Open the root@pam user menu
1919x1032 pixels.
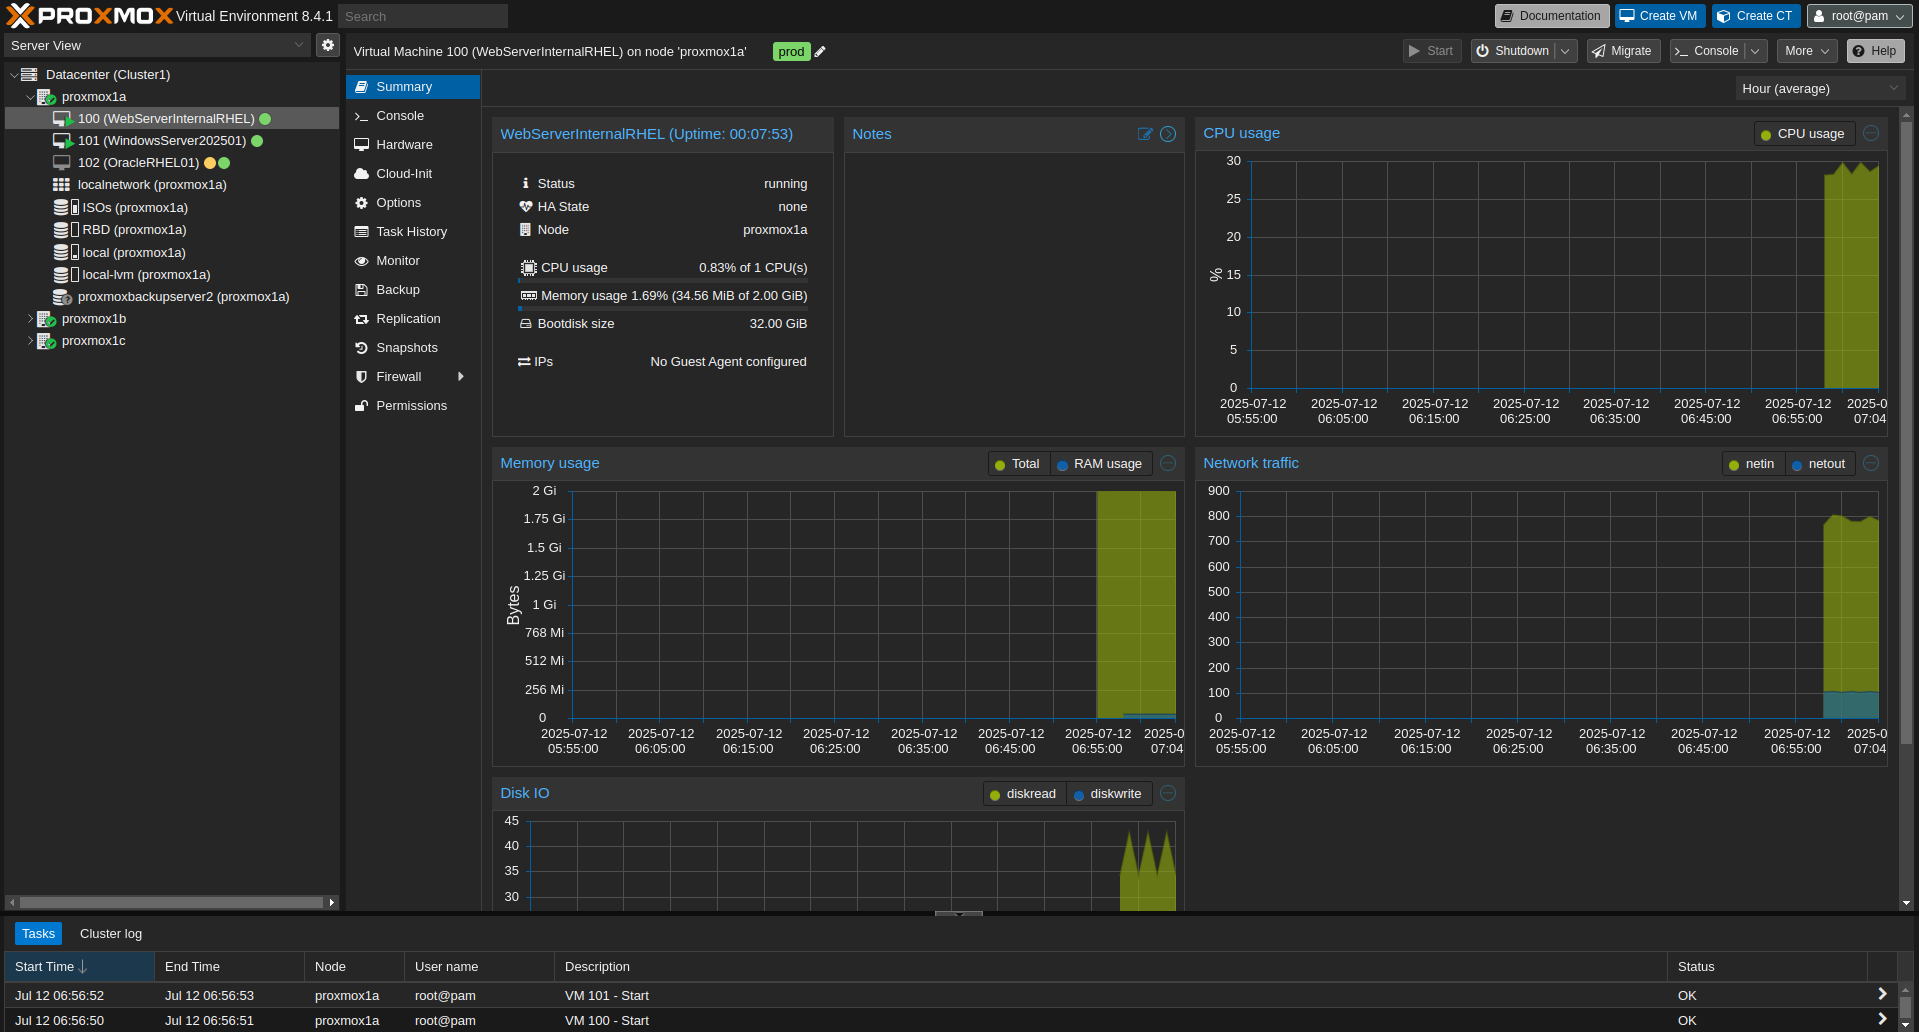[x=1859, y=16]
